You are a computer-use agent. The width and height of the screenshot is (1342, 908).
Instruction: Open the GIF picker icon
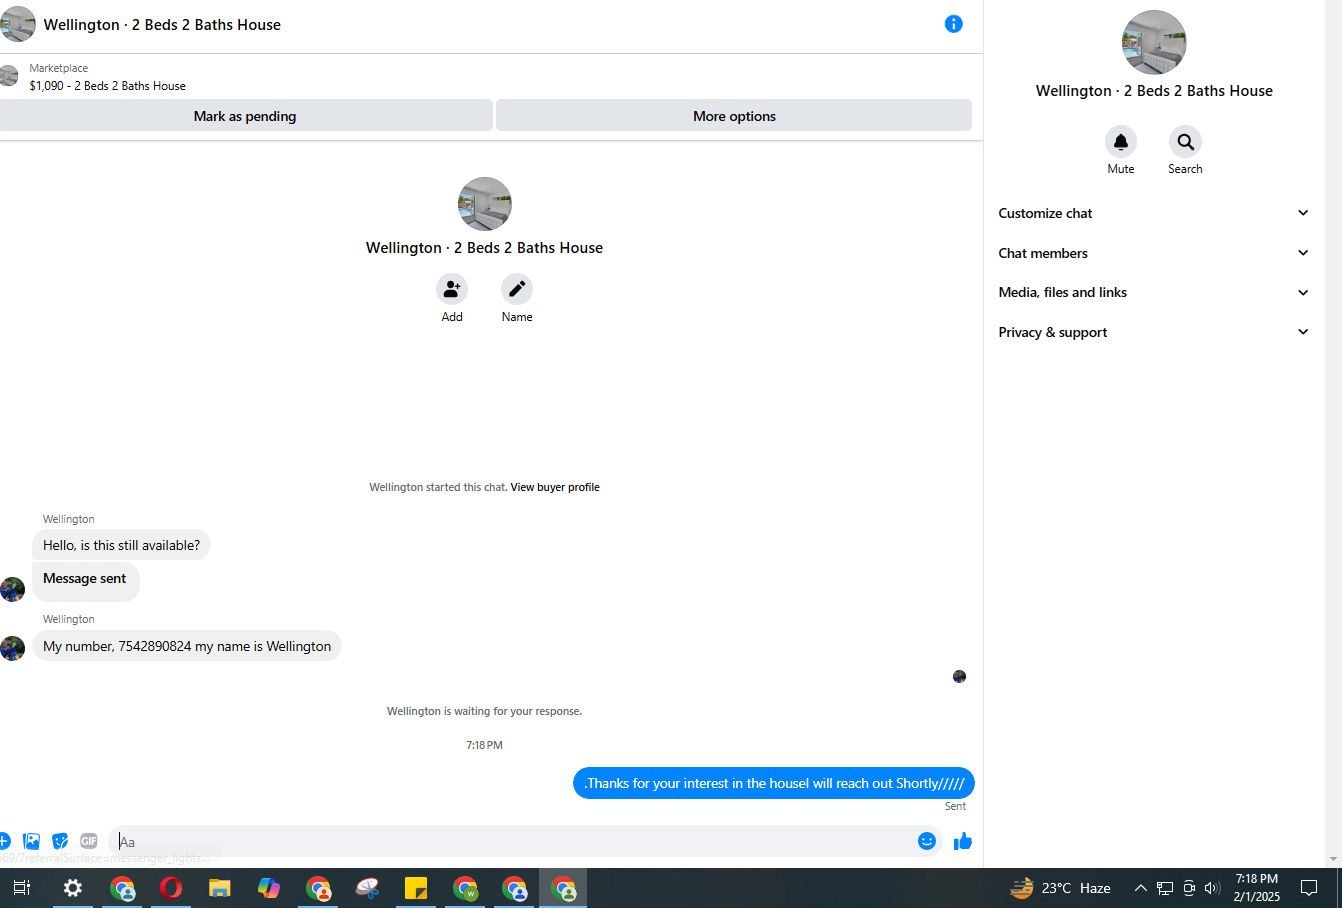click(89, 841)
